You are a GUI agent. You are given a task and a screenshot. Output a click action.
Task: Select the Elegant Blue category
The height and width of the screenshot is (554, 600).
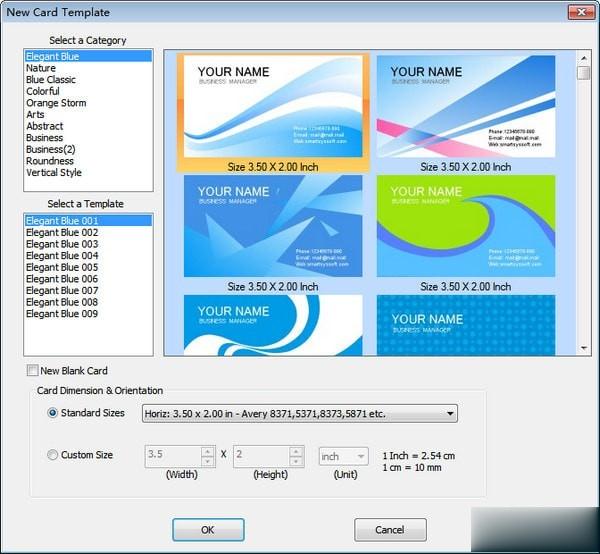click(x=88, y=56)
